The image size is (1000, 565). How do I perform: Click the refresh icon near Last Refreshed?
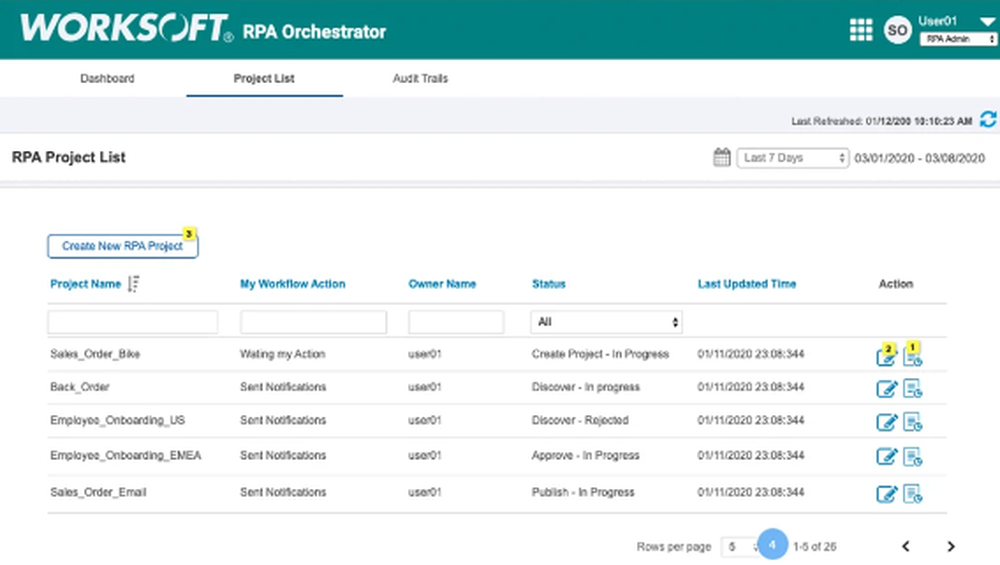click(988, 119)
